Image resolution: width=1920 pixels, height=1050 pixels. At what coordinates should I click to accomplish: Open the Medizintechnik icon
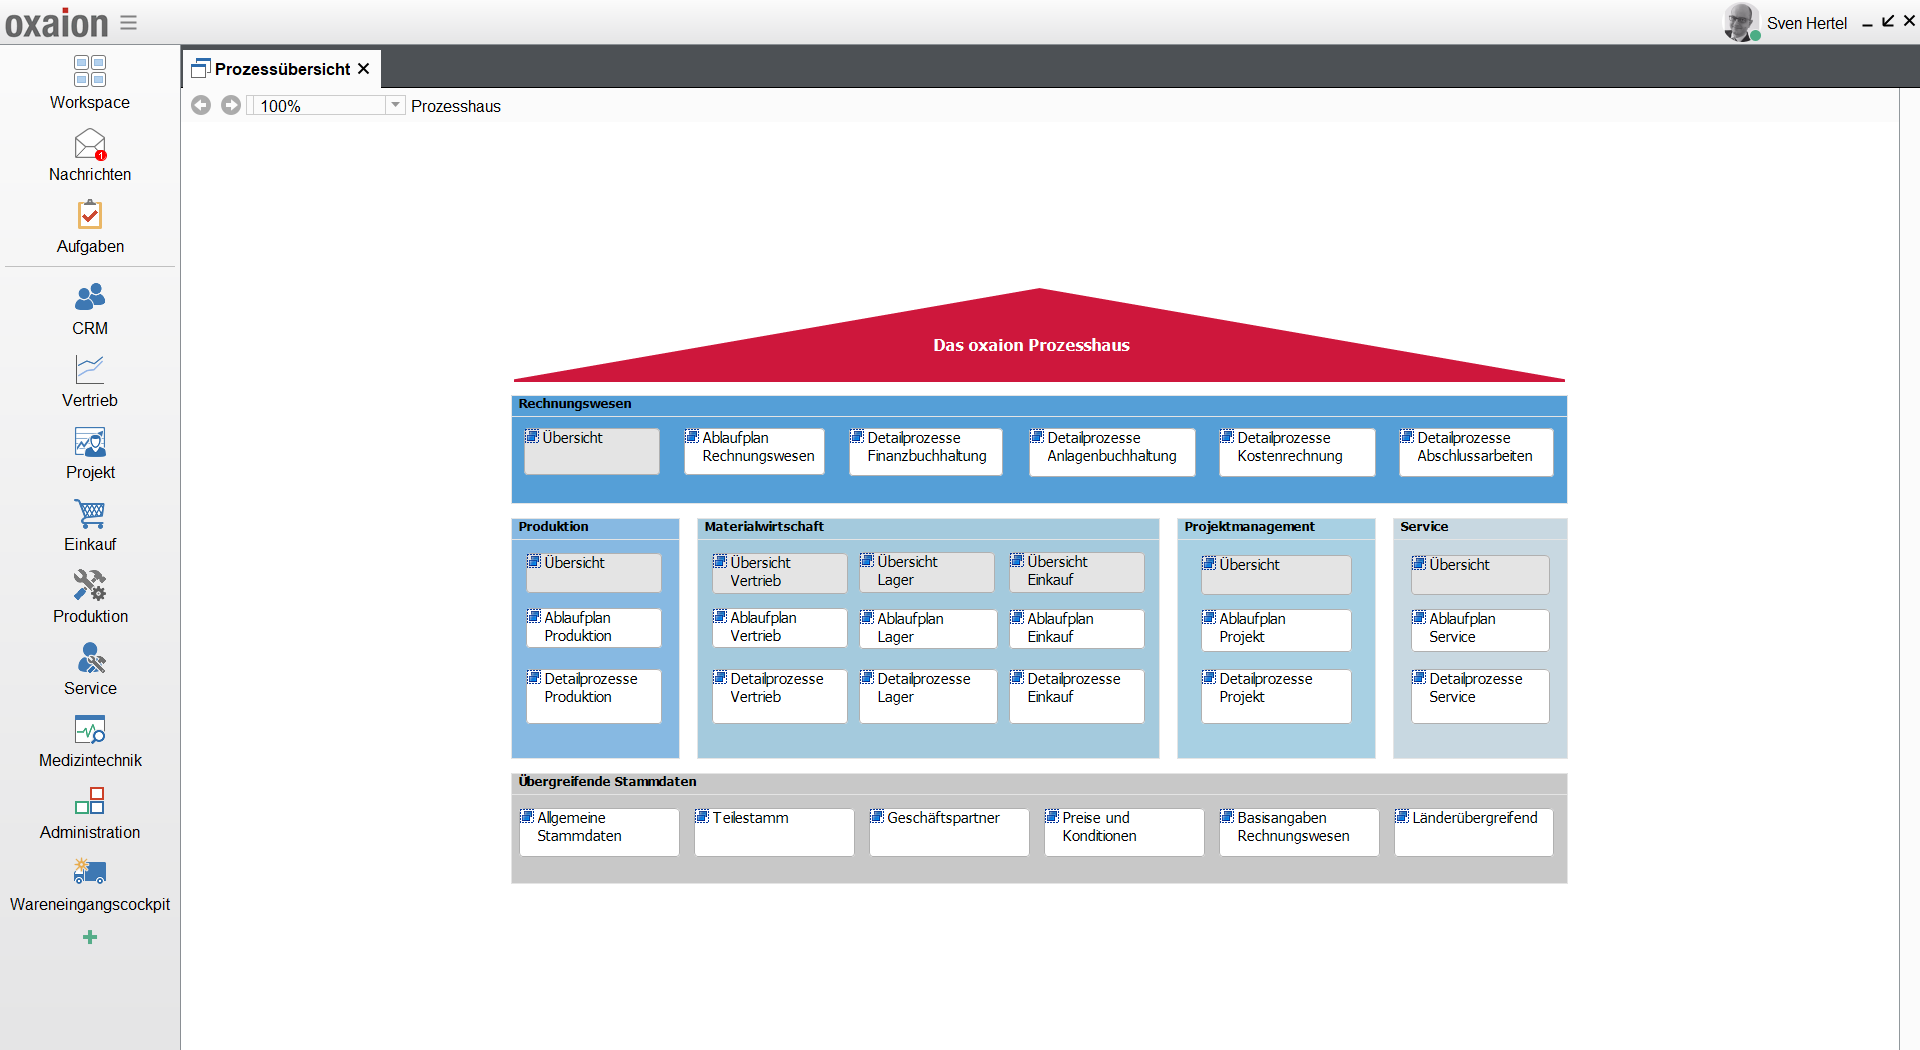(90, 730)
